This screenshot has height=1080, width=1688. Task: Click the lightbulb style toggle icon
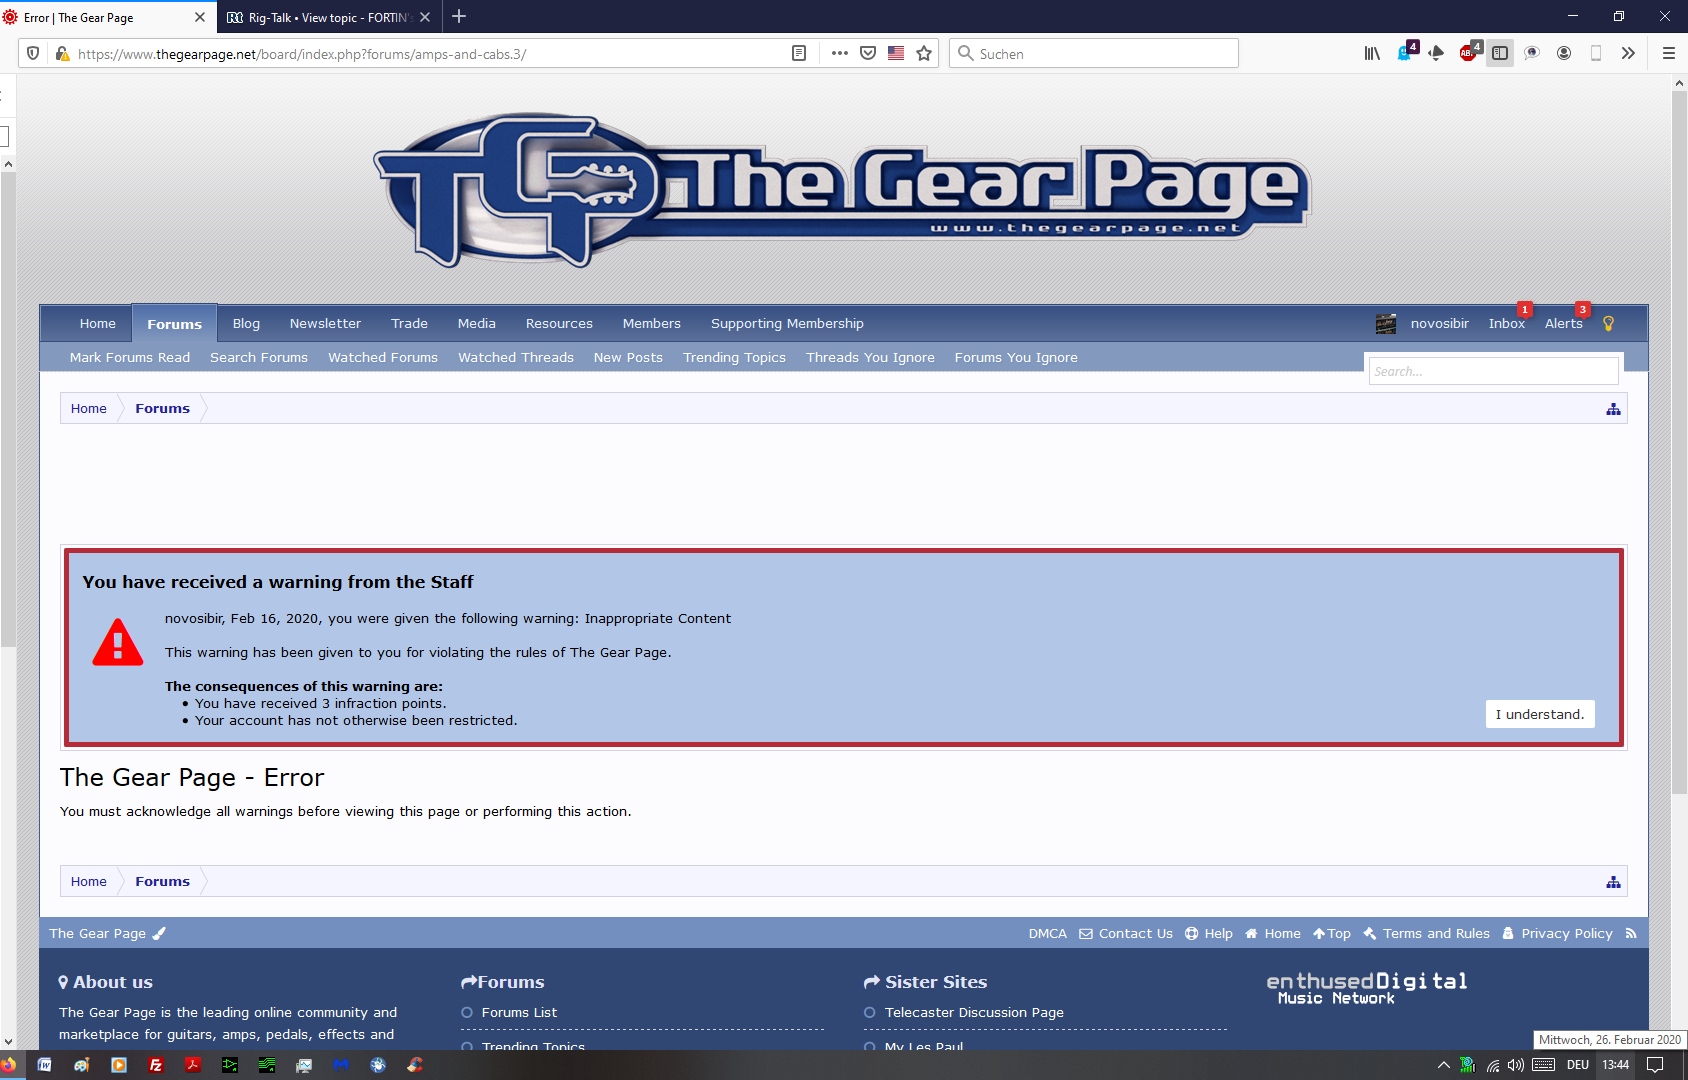point(1608,323)
